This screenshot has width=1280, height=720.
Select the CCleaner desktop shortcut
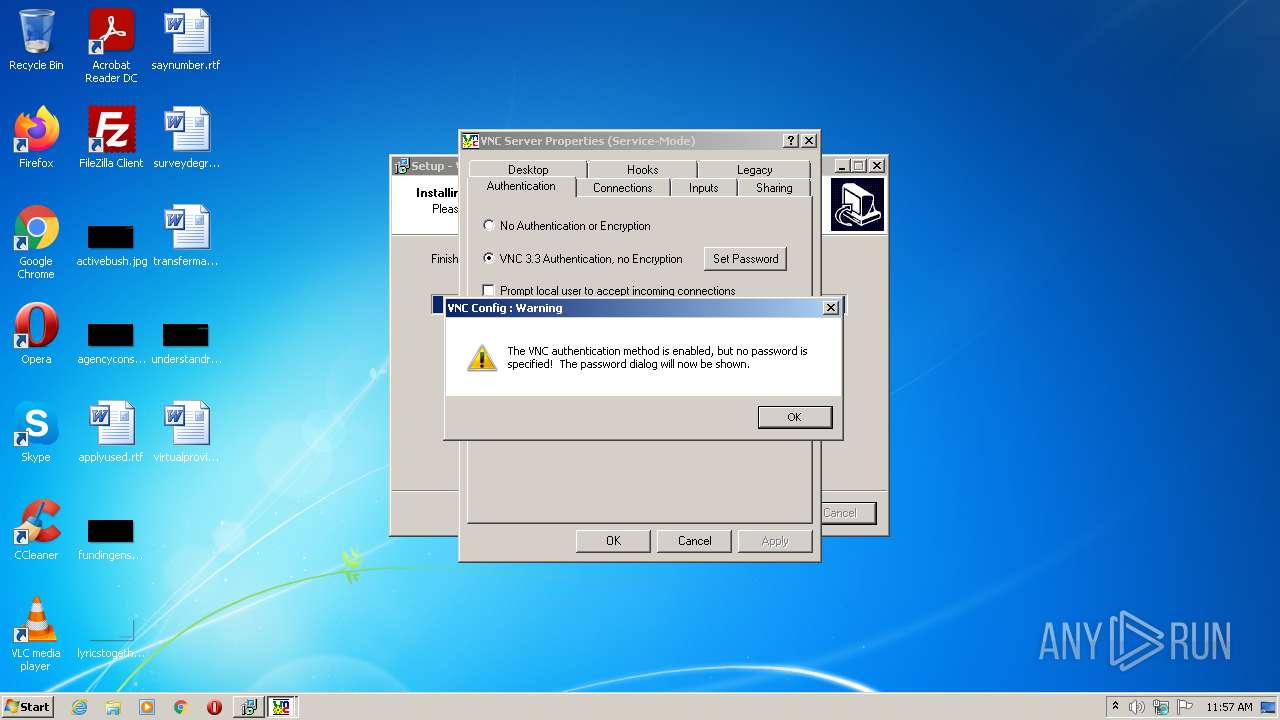pyautogui.click(x=36, y=530)
